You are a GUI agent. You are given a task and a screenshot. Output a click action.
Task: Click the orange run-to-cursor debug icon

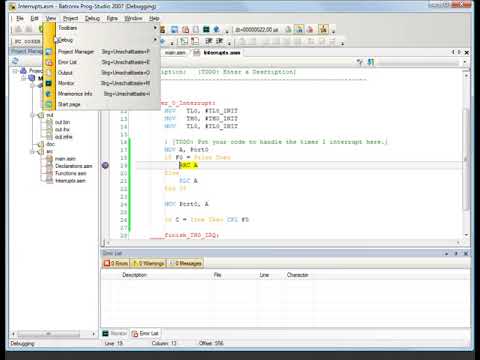[323, 30]
